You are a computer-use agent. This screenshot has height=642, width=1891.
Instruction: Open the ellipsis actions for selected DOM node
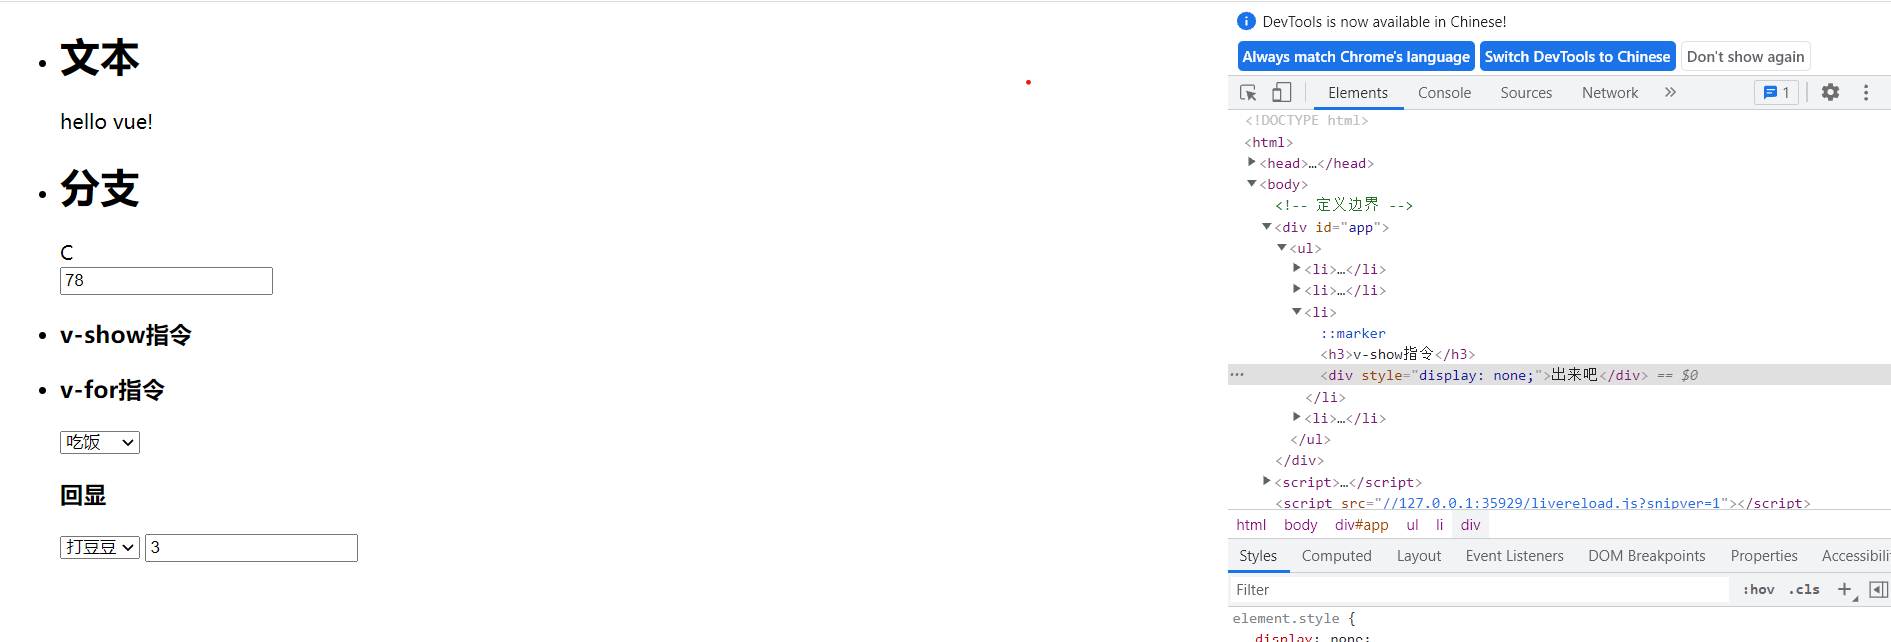coord(1237,375)
